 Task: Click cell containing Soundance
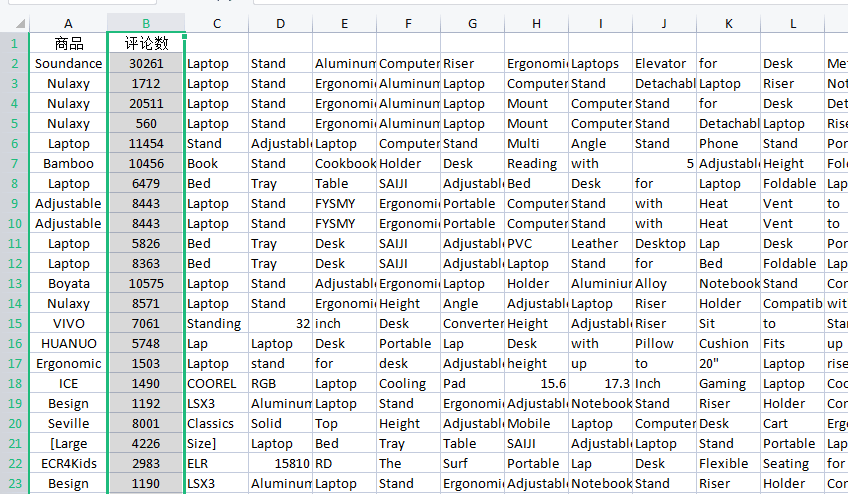[x=68, y=63]
